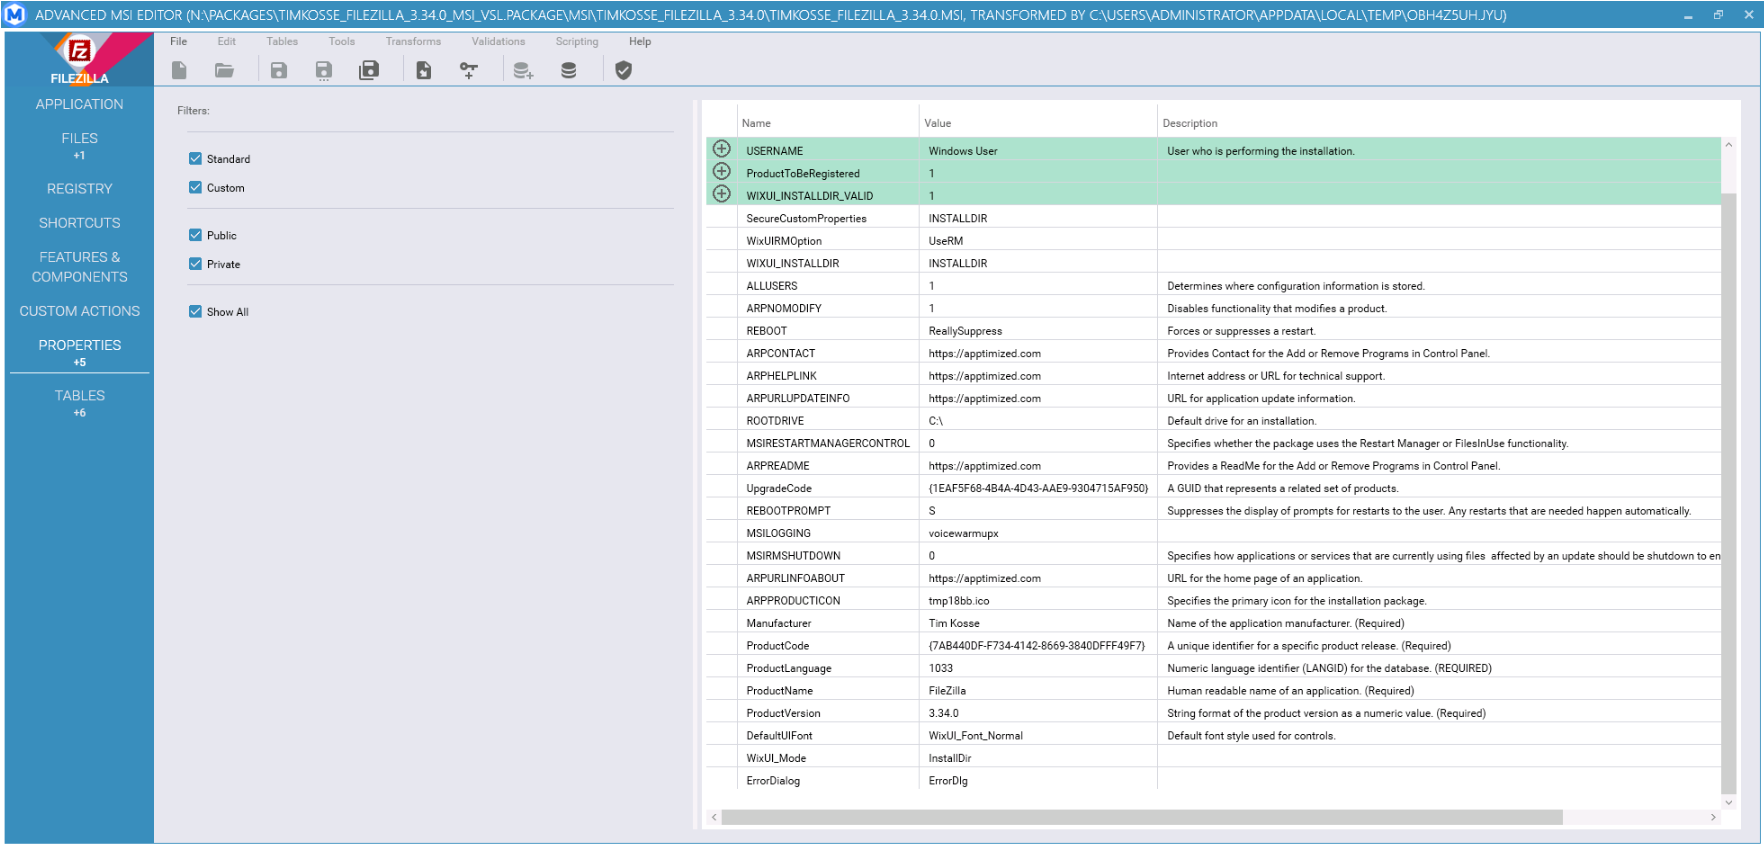Go to the CUSTOM ACTIONS section
This screenshot has height=847, width=1764.
(x=80, y=311)
